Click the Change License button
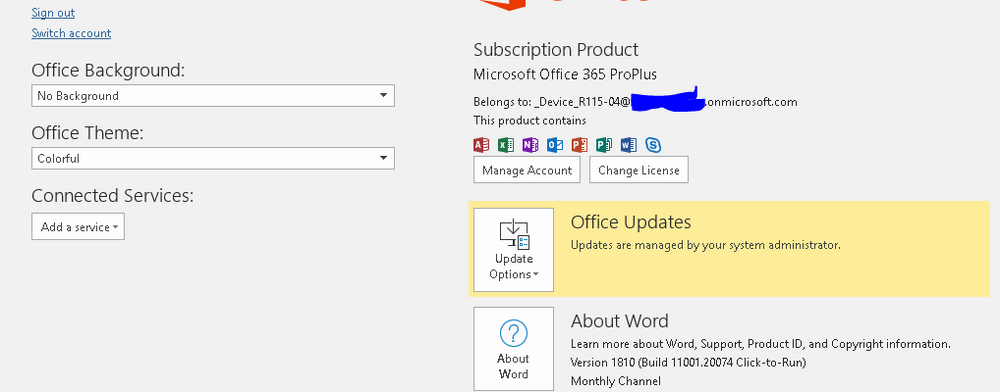 point(638,170)
